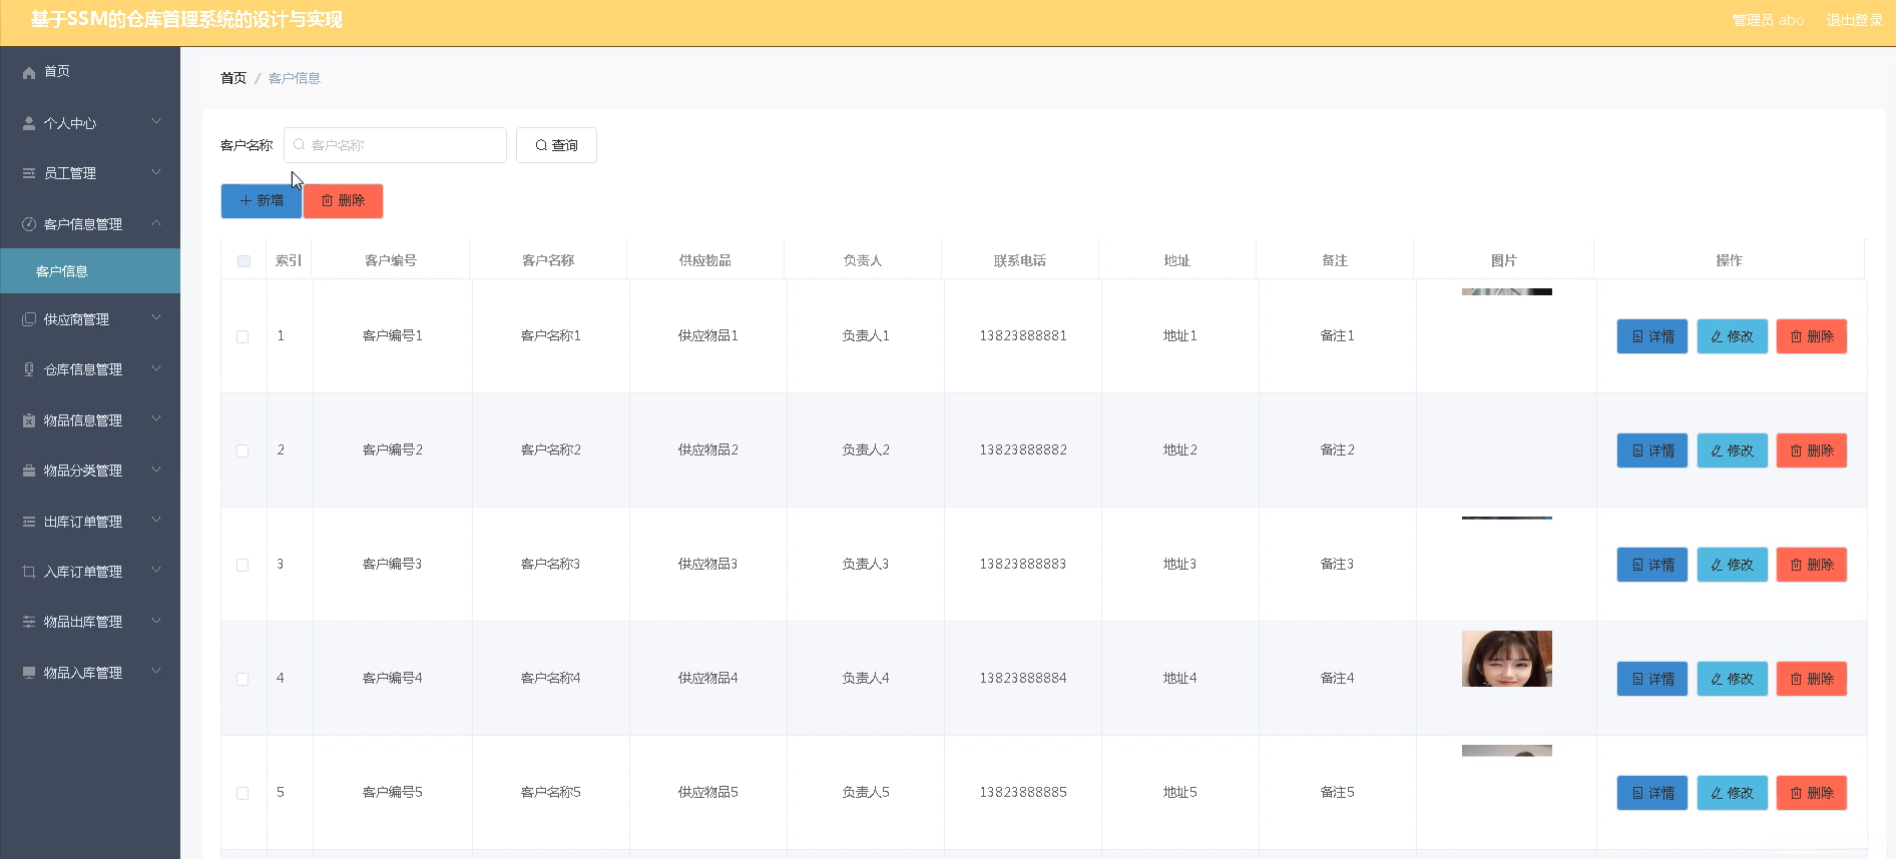The image size is (1896, 859).
Task: Click the icon beside 入库订单管理
Action: 29,571
